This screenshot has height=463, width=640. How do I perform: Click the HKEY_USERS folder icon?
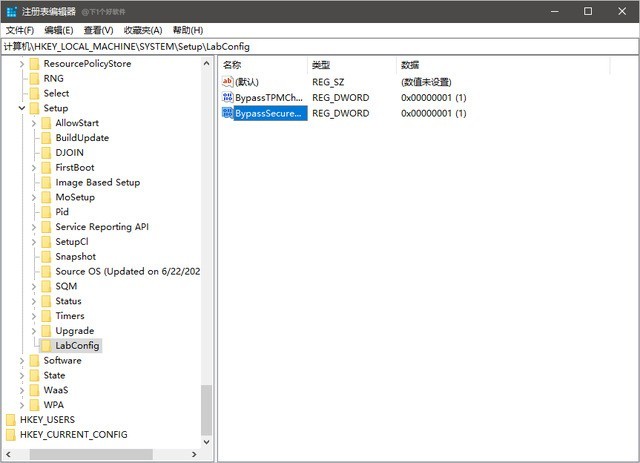click(11, 420)
